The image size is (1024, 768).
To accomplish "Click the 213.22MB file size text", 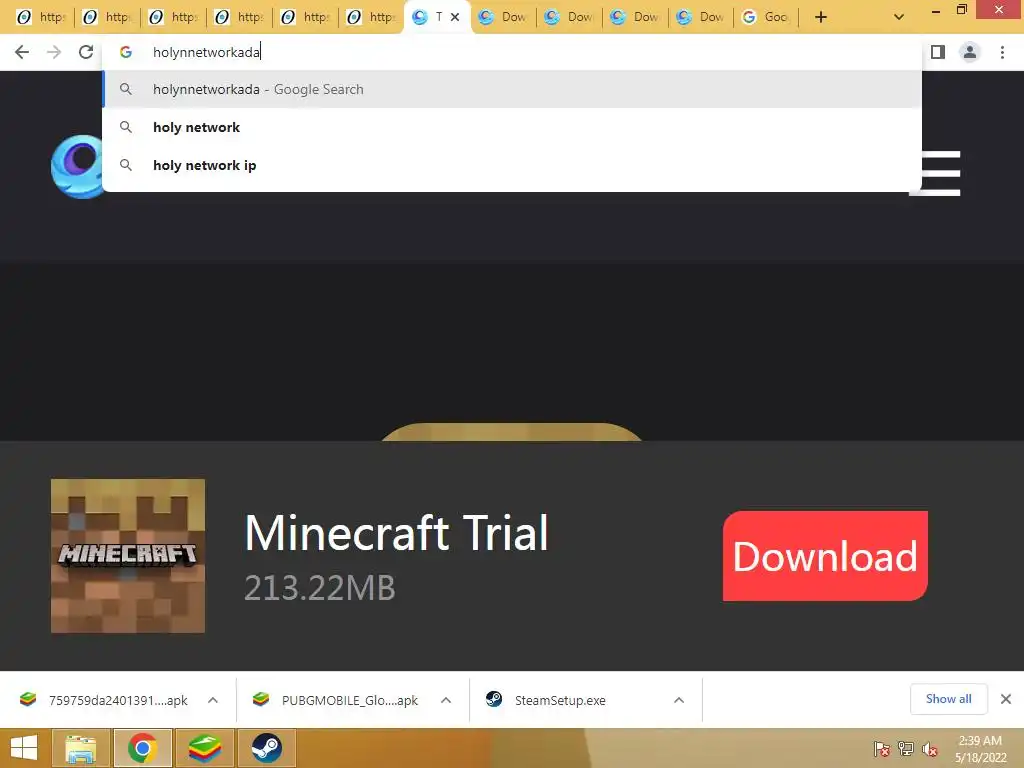I will tap(319, 588).
